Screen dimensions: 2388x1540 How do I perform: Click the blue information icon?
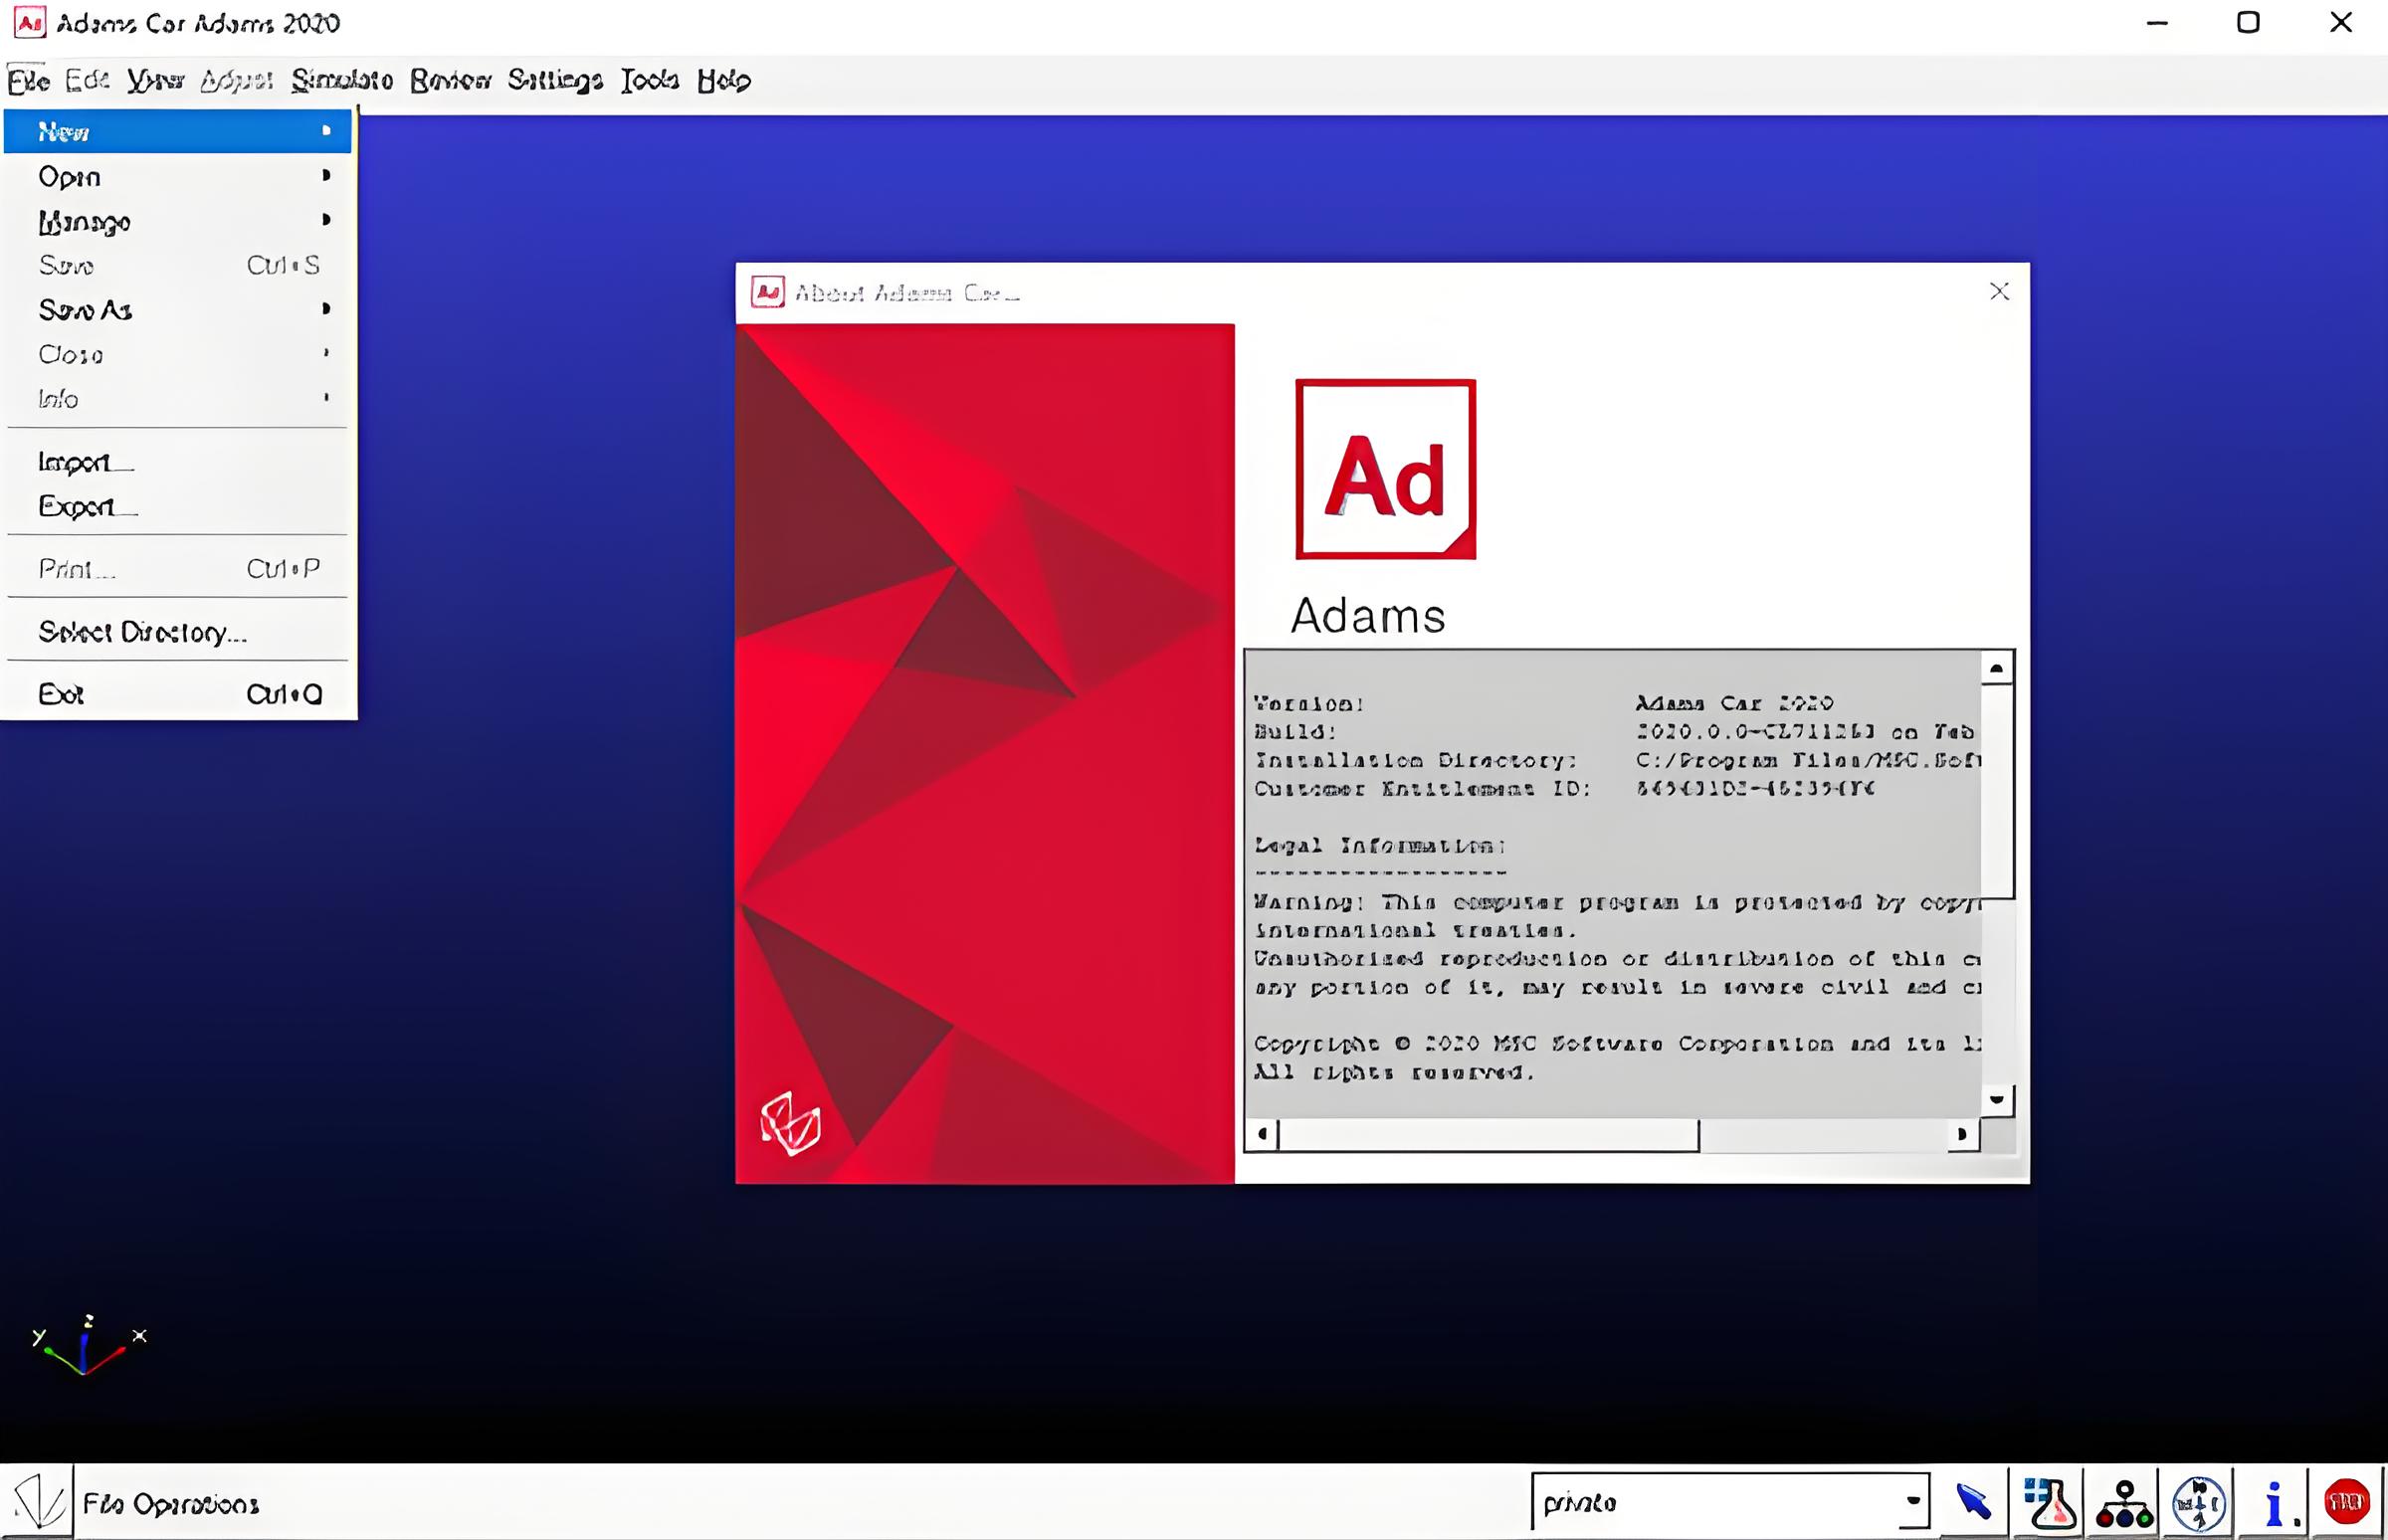tap(2273, 1502)
